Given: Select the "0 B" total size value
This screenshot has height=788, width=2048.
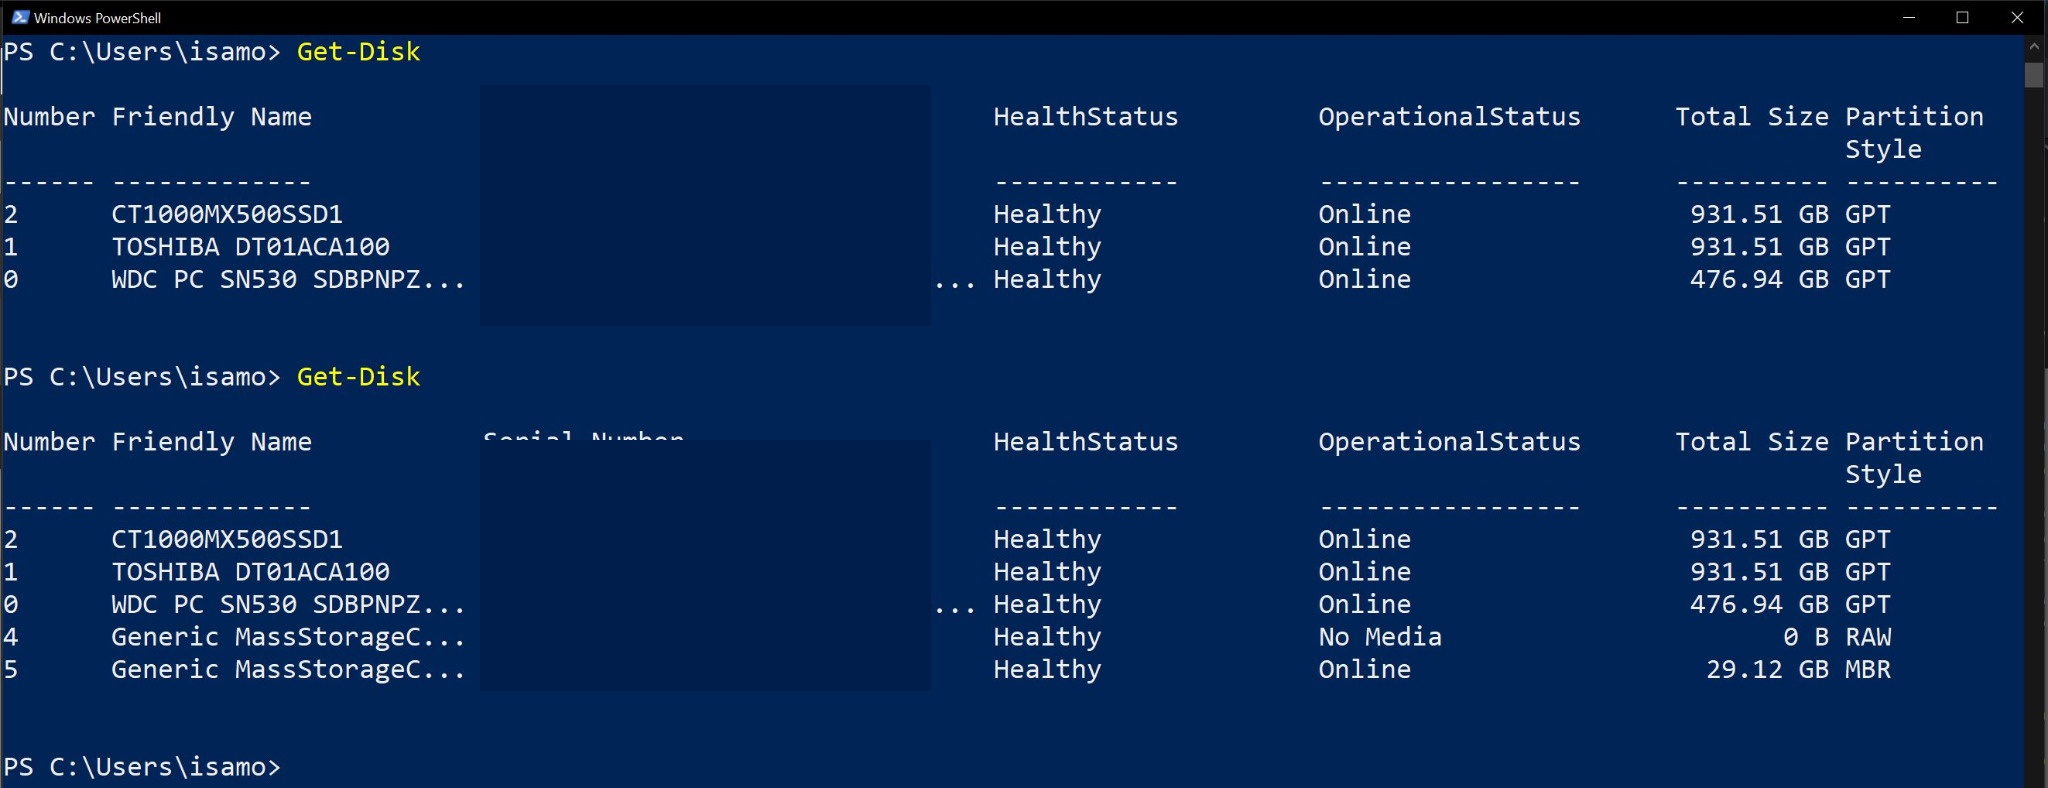Looking at the screenshot, I should (1806, 637).
